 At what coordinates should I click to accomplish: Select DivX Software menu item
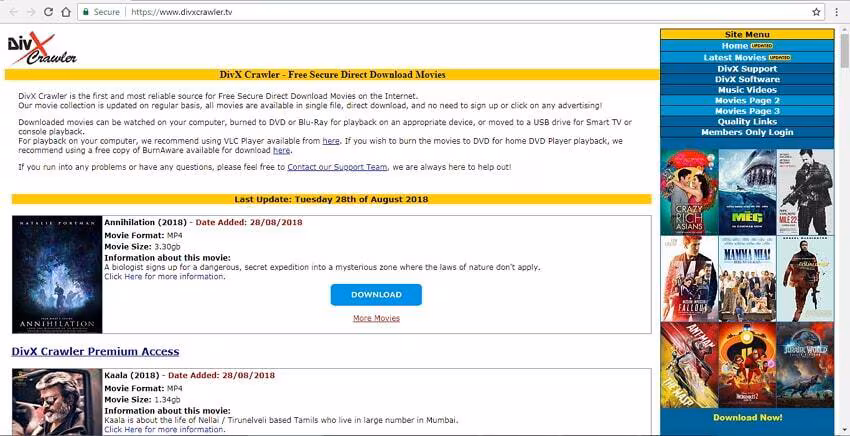tap(747, 79)
